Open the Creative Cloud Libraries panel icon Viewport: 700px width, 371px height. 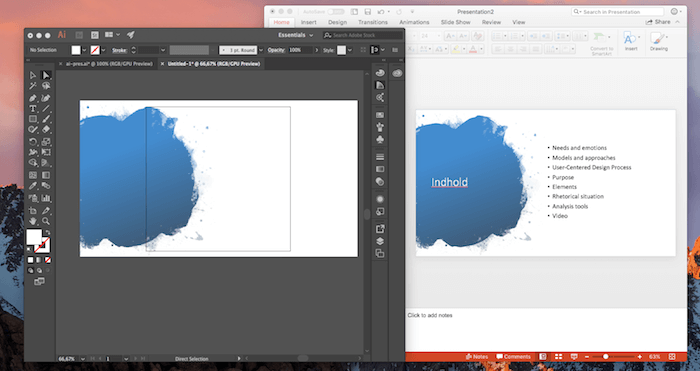tap(397, 73)
